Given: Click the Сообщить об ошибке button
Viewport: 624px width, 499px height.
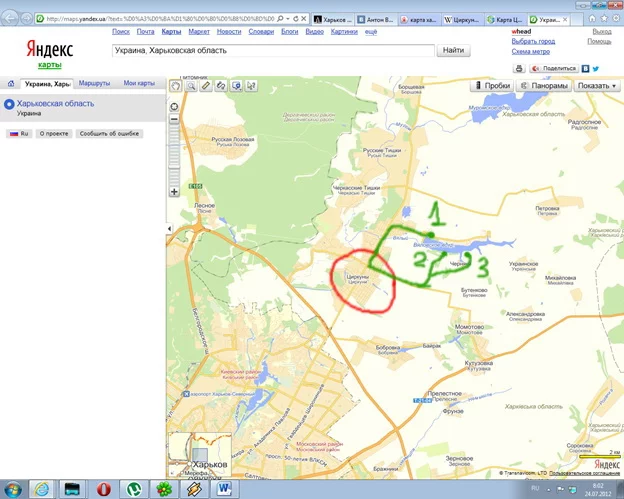Looking at the screenshot, I should [x=109, y=133].
